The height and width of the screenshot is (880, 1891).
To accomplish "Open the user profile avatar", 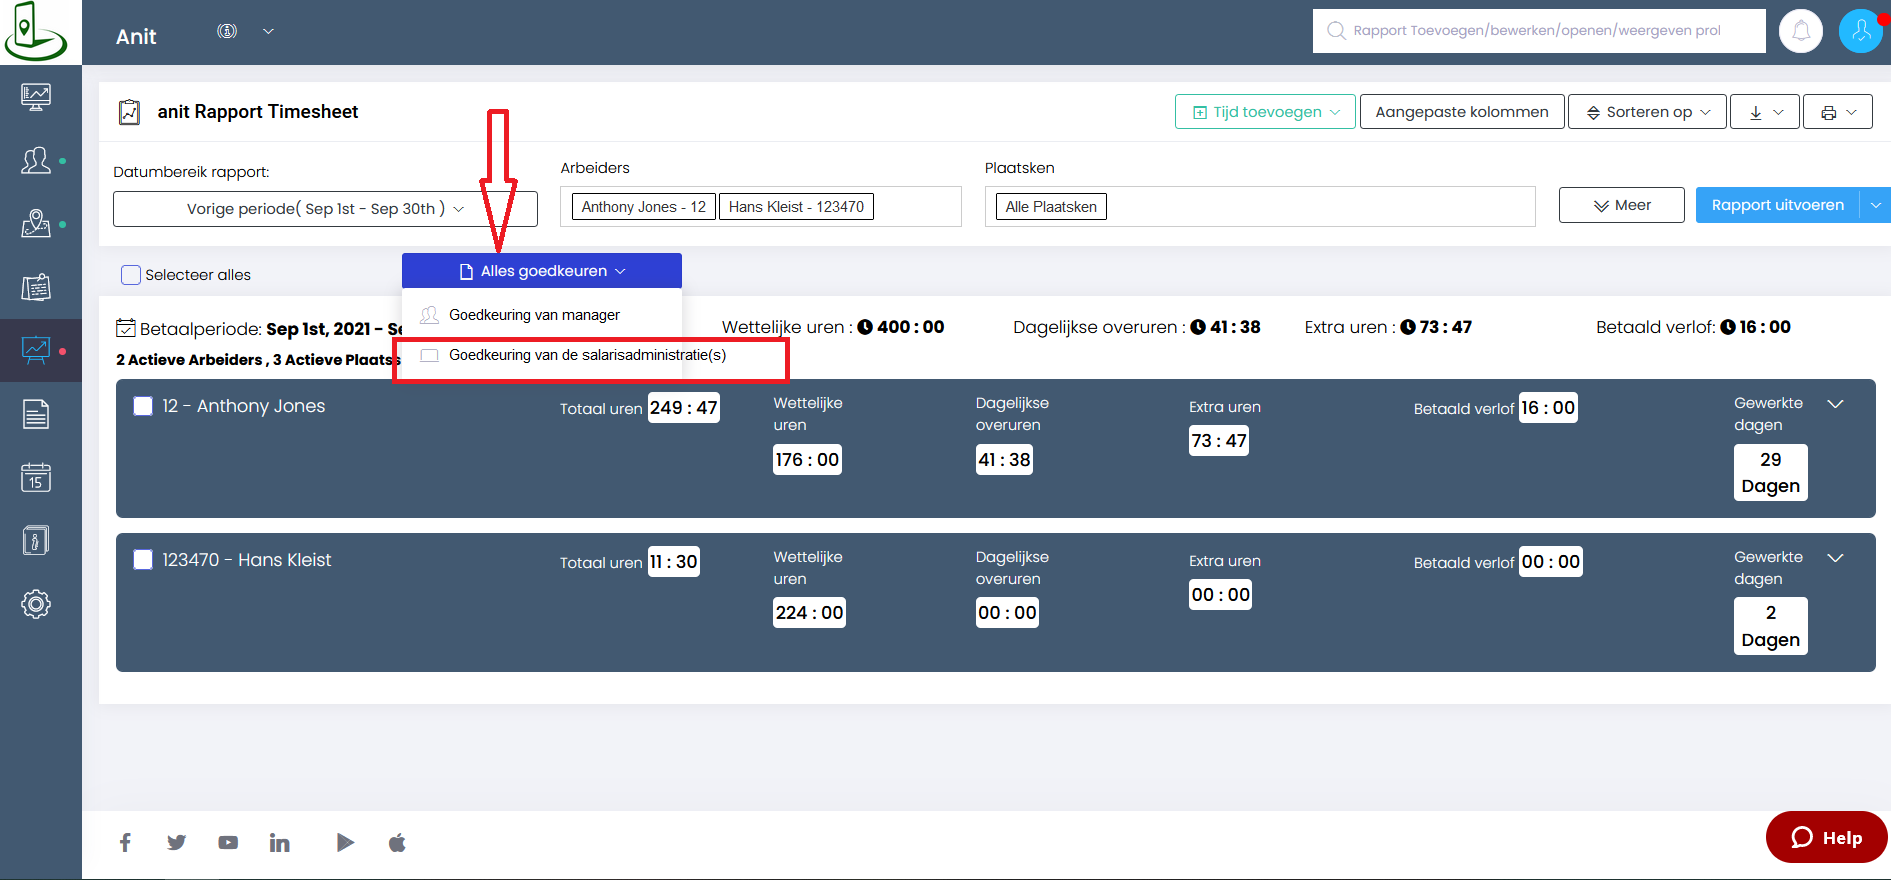I will pyautogui.click(x=1860, y=31).
